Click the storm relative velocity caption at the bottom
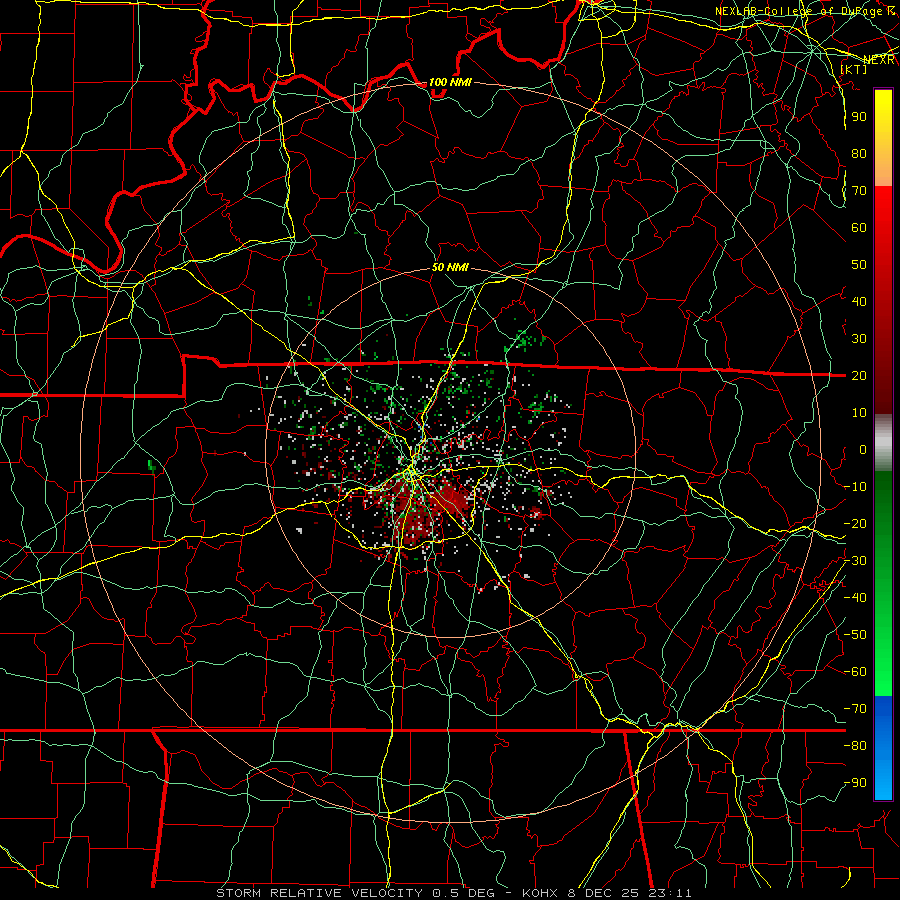900x900 pixels. (x=453, y=893)
